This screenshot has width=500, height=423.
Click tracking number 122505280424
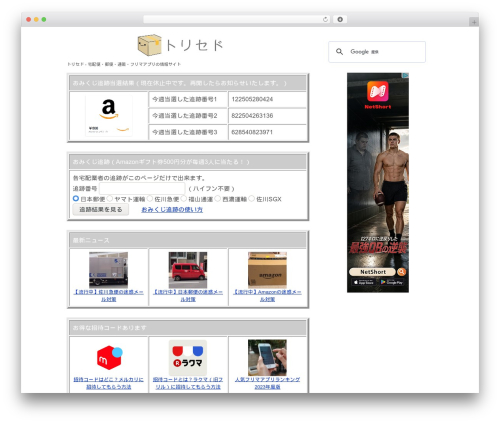[252, 99]
